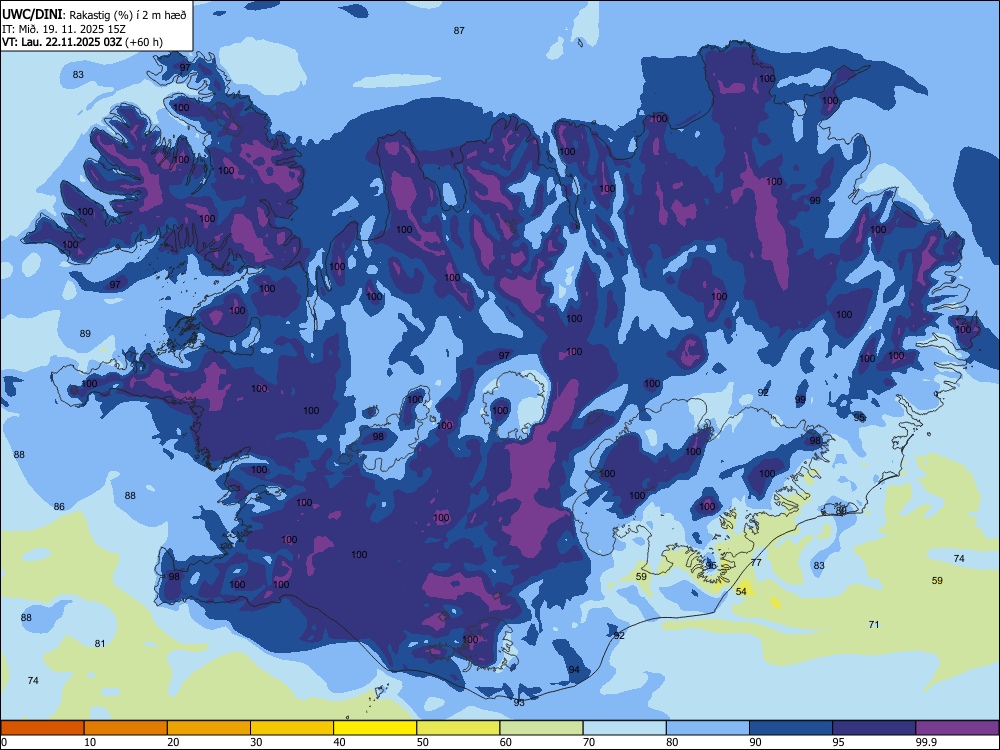Pick the pale blue 70–80 legend swatch
The width and height of the screenshot is (1000, 750).
click(x=624, y=728)
